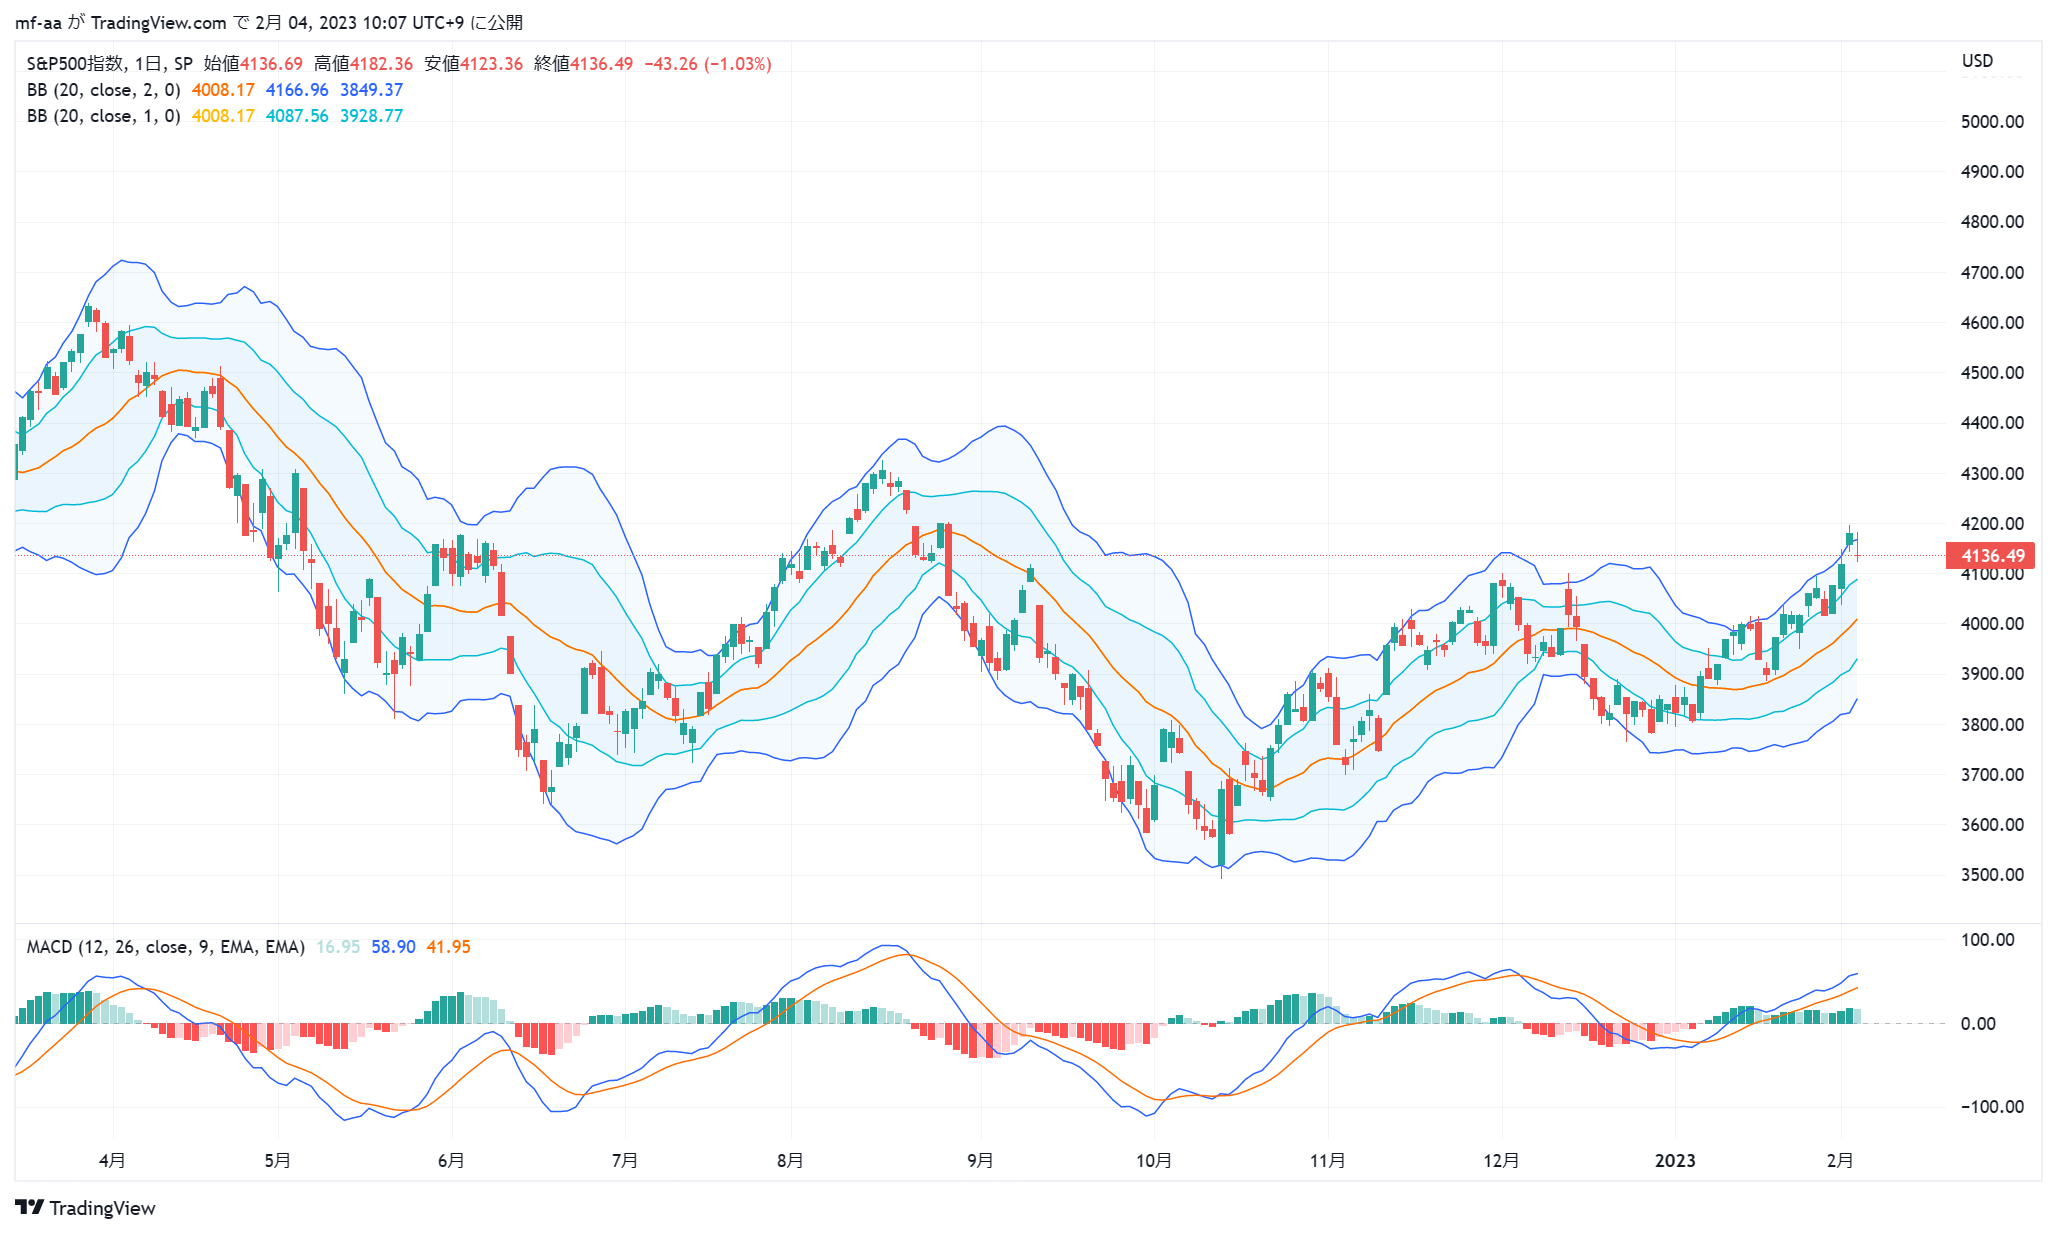Click the 4月 marker on the time axis
Viewport: 2057px width, 1234px height.
point(112,1160)
